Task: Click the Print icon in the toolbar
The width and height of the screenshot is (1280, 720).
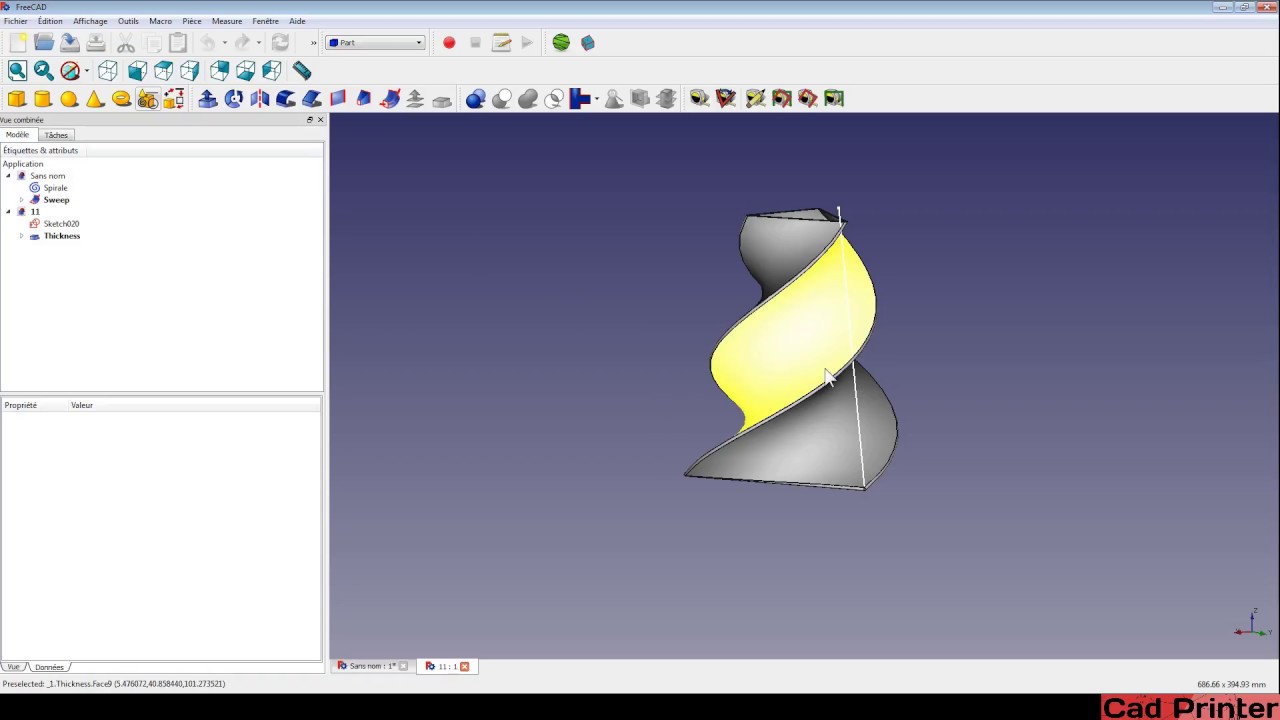Action: [x=96, y=42]
